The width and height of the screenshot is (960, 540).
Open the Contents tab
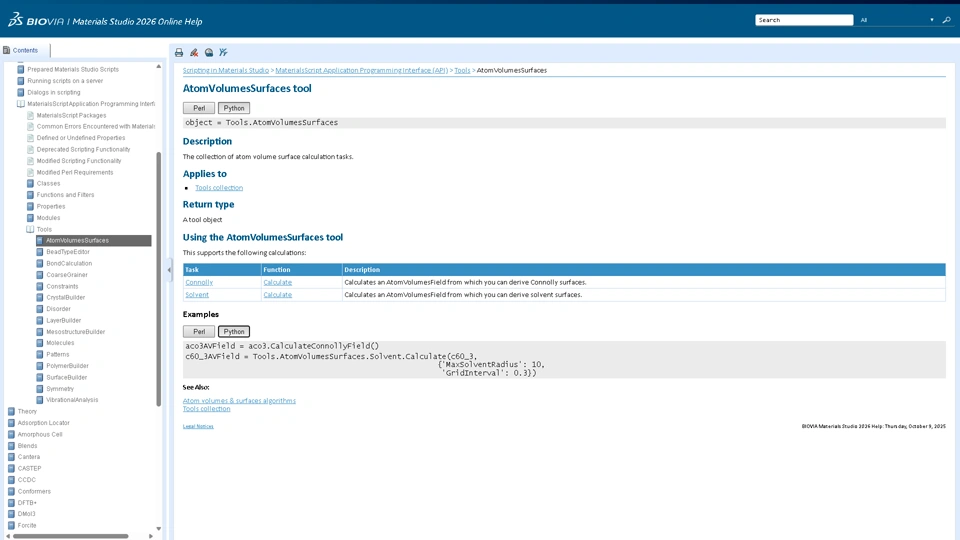tap(25, 50)
